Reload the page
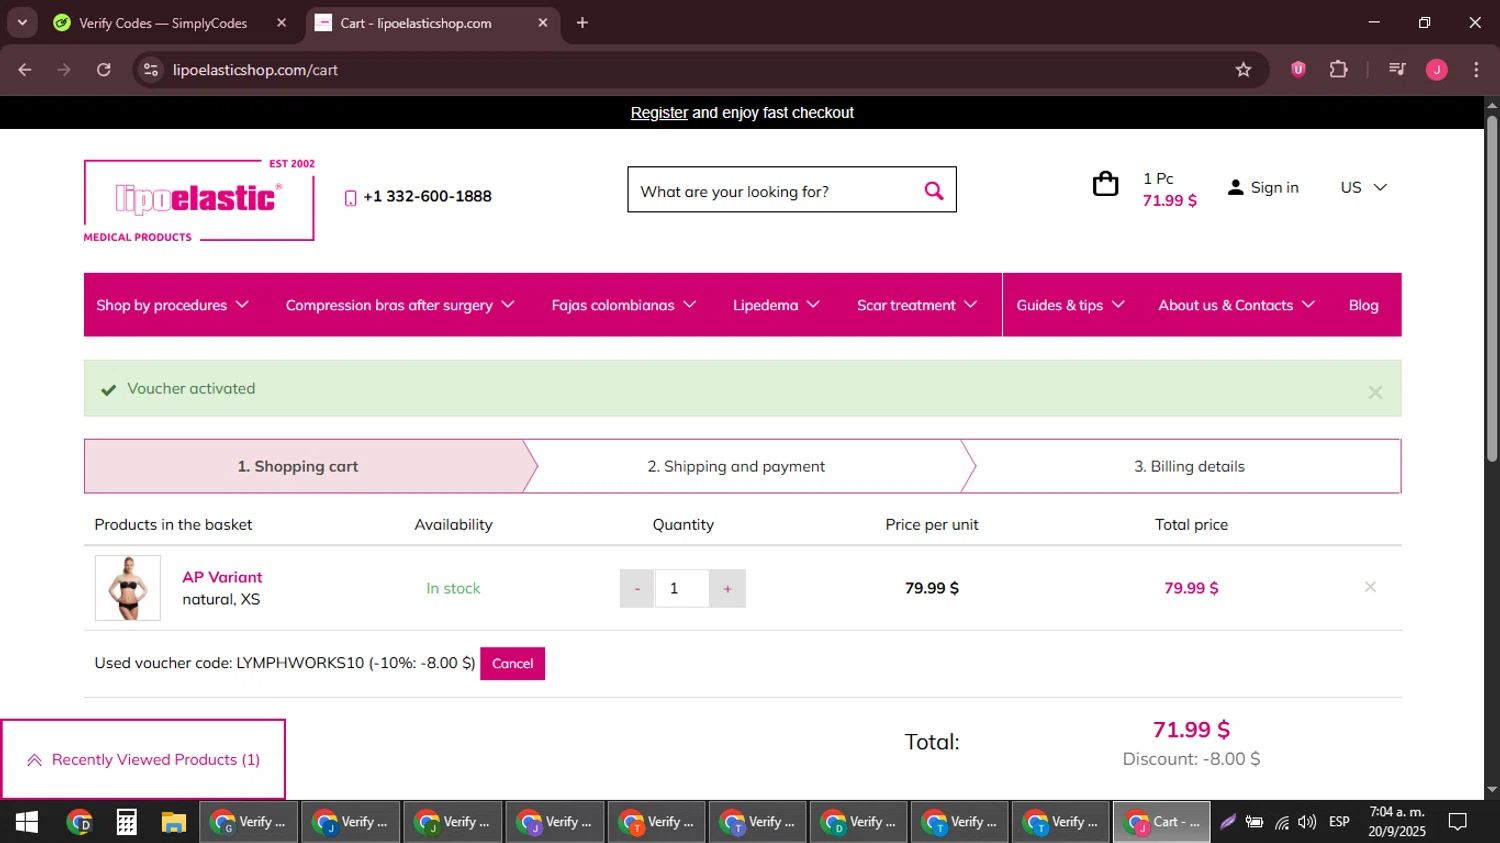Image resolution: width=1500 pixels, height=843 pixels. point(104,70)
